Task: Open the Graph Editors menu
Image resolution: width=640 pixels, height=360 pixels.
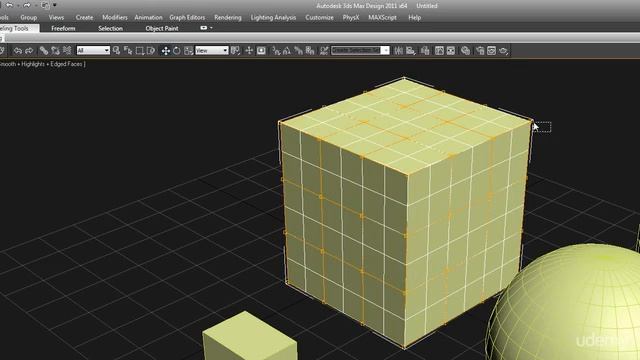Action: 187,18
